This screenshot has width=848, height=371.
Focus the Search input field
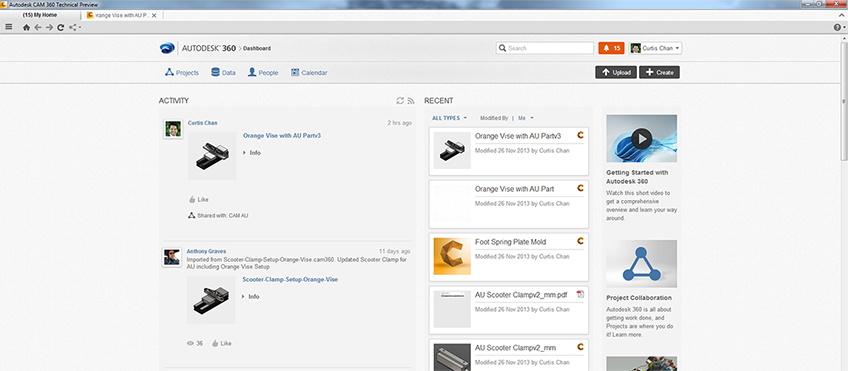[x=545, y=48]
